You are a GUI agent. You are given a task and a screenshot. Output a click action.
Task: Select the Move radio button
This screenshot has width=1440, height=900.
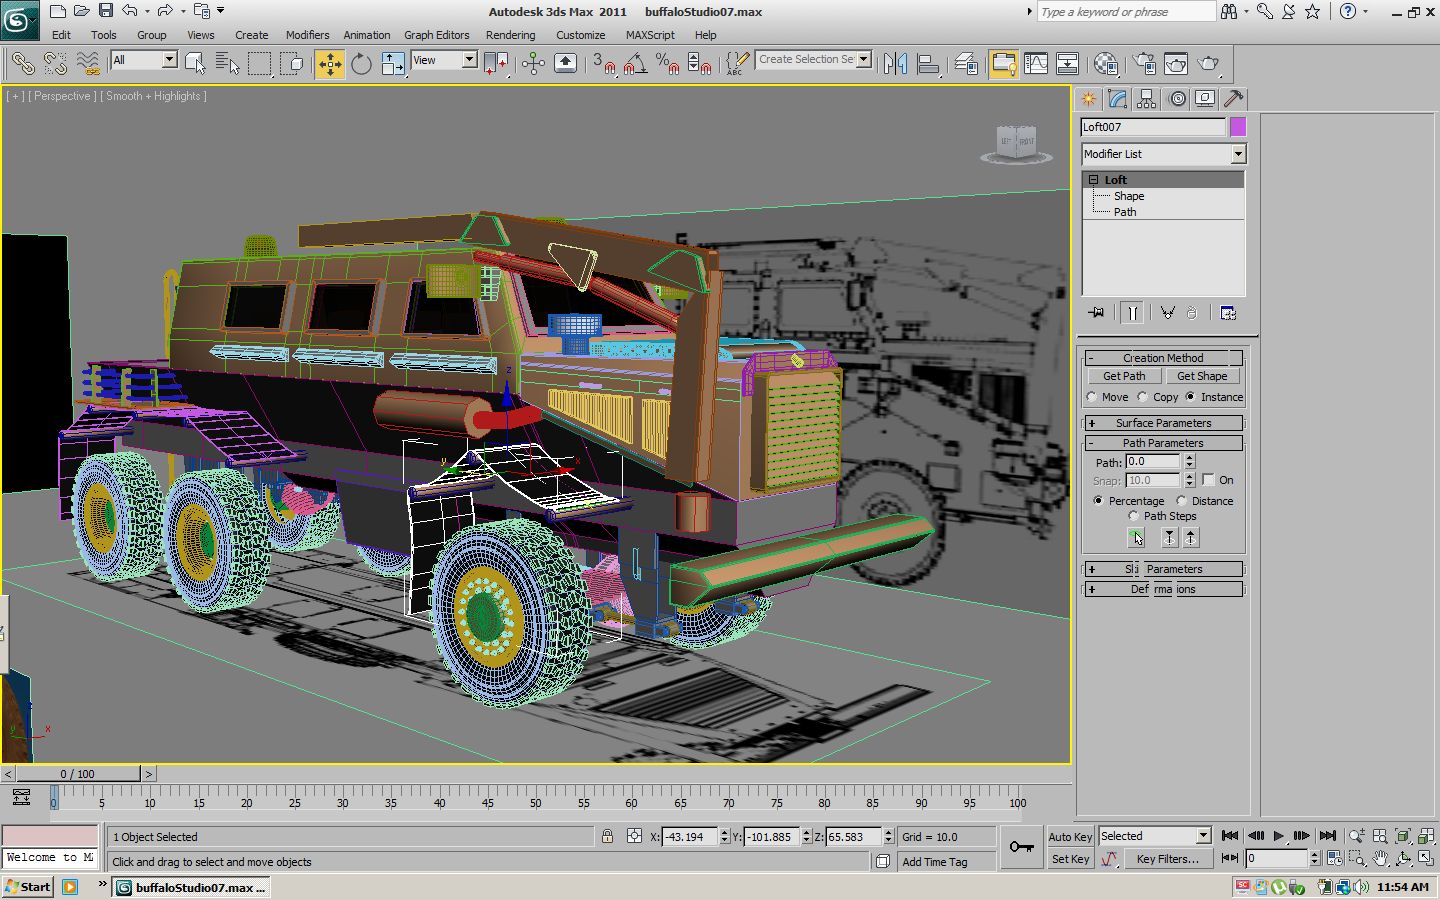(1093, 397)
